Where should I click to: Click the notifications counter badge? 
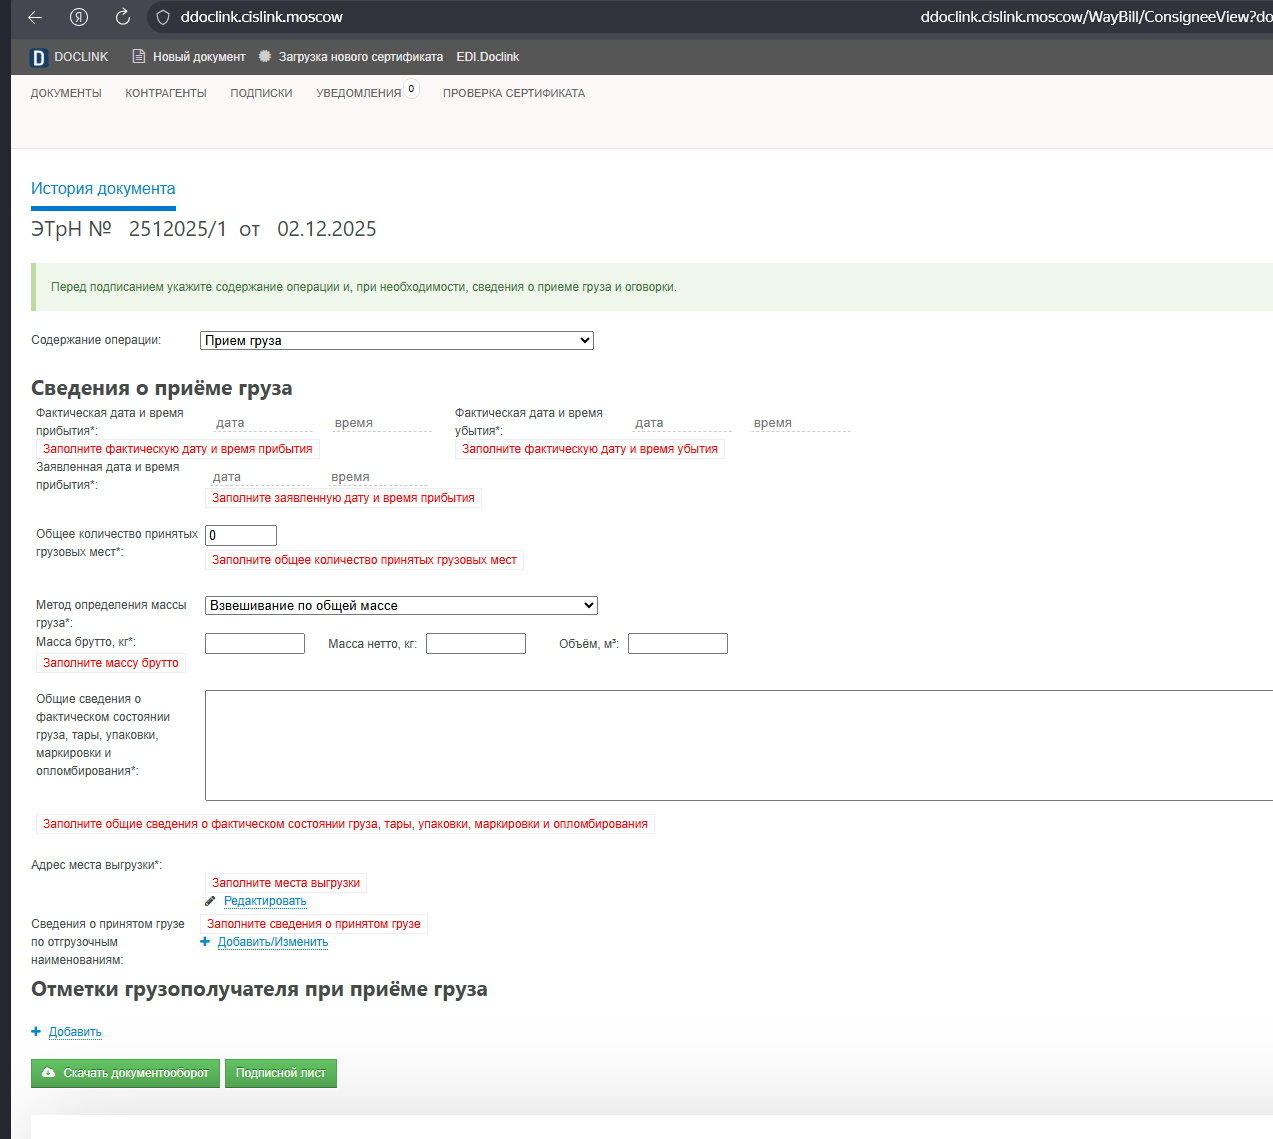pyautogui.click(x=411, y=89)
